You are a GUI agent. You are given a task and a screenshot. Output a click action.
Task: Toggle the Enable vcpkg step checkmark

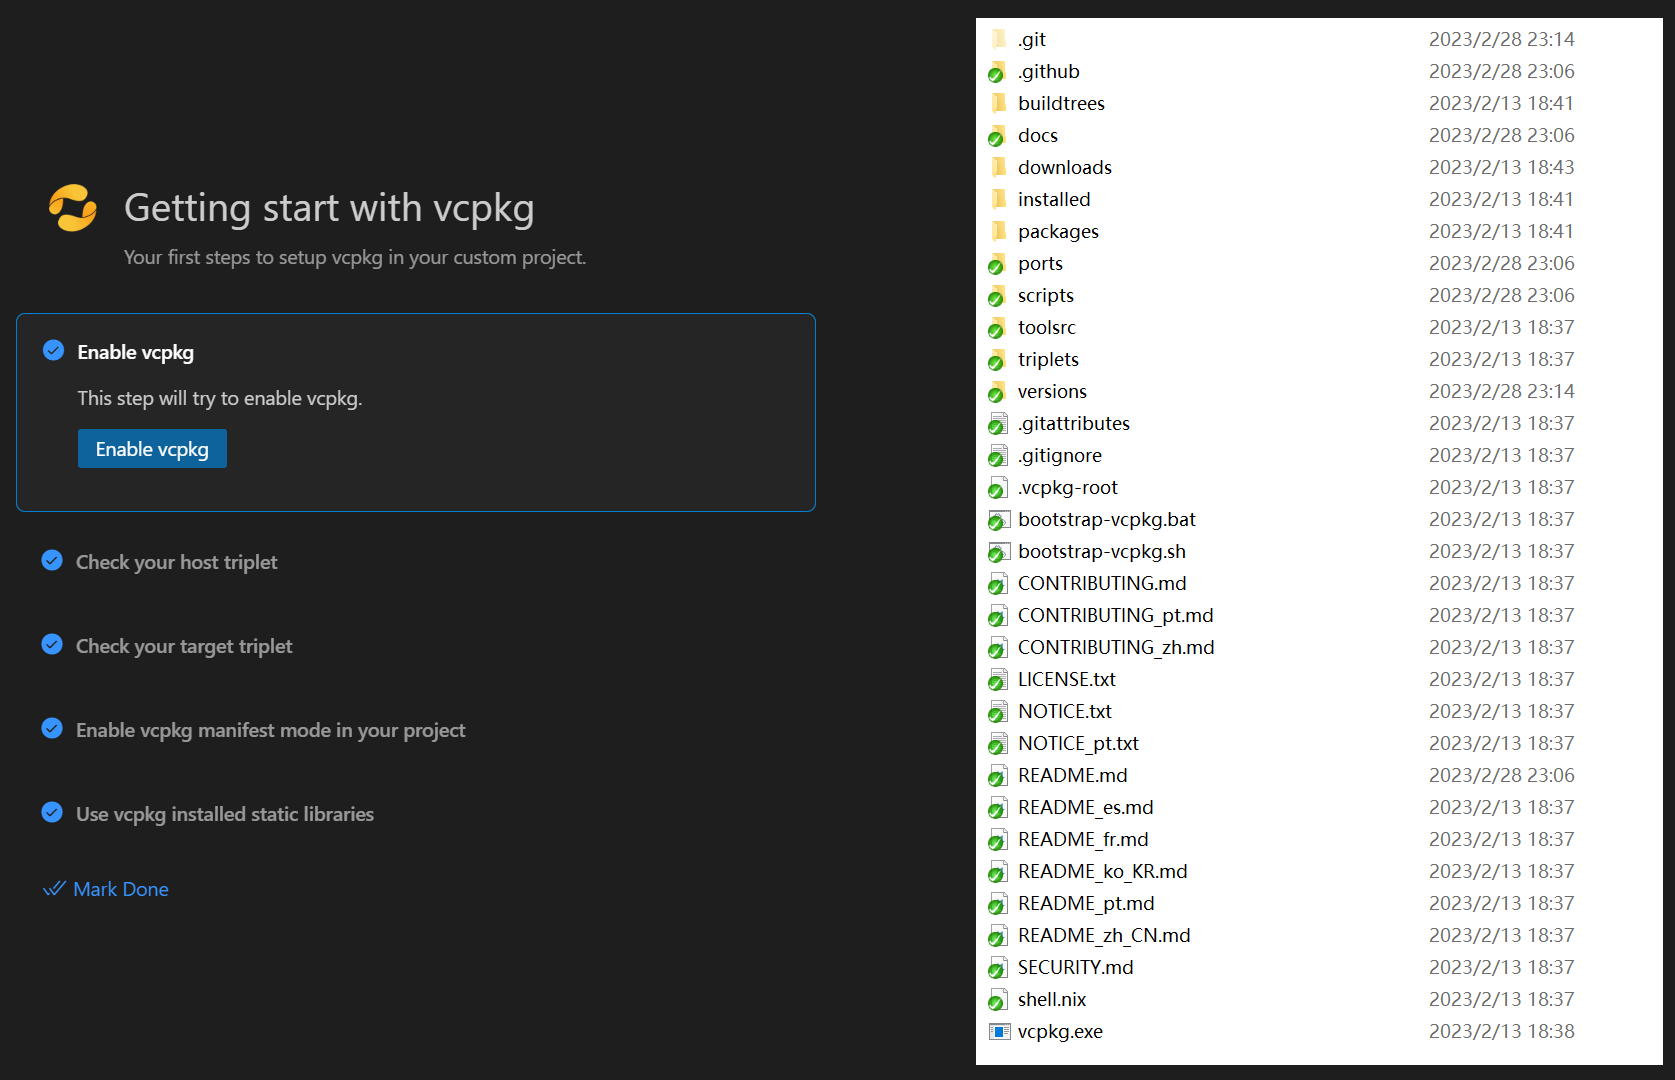click(54, 350)
